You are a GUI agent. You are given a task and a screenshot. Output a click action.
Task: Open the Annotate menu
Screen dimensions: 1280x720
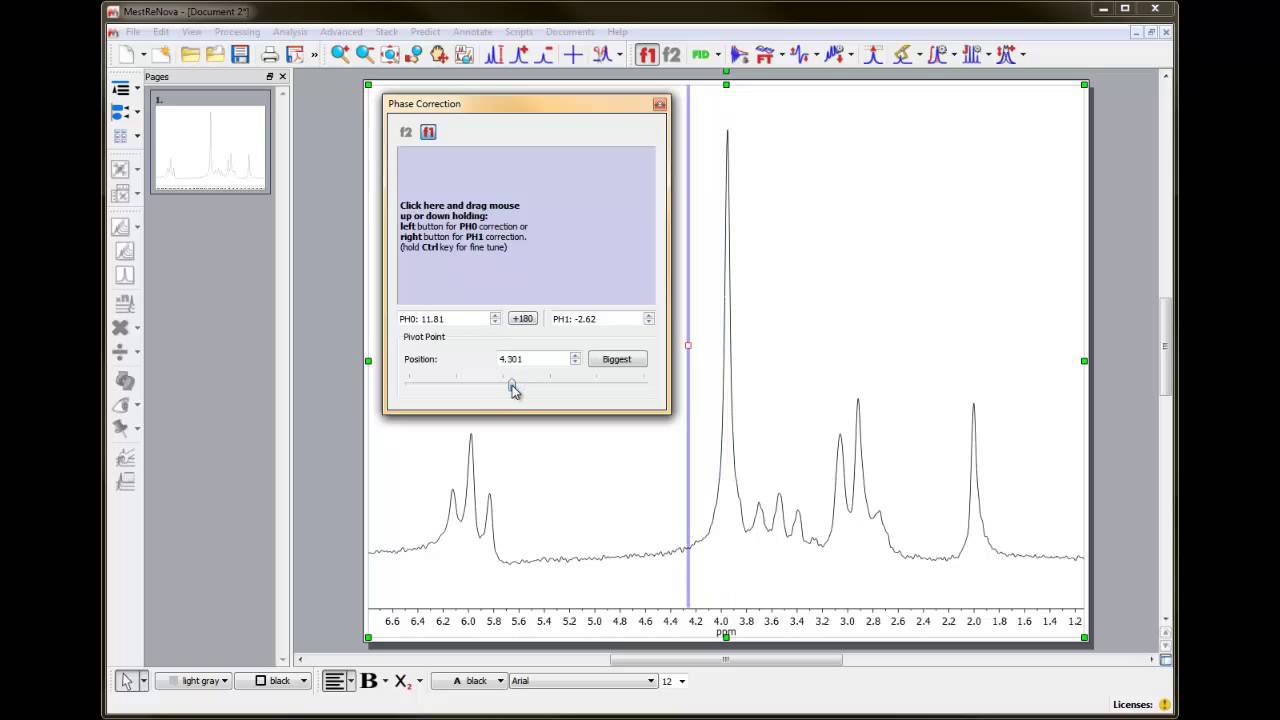pos(472,32)
